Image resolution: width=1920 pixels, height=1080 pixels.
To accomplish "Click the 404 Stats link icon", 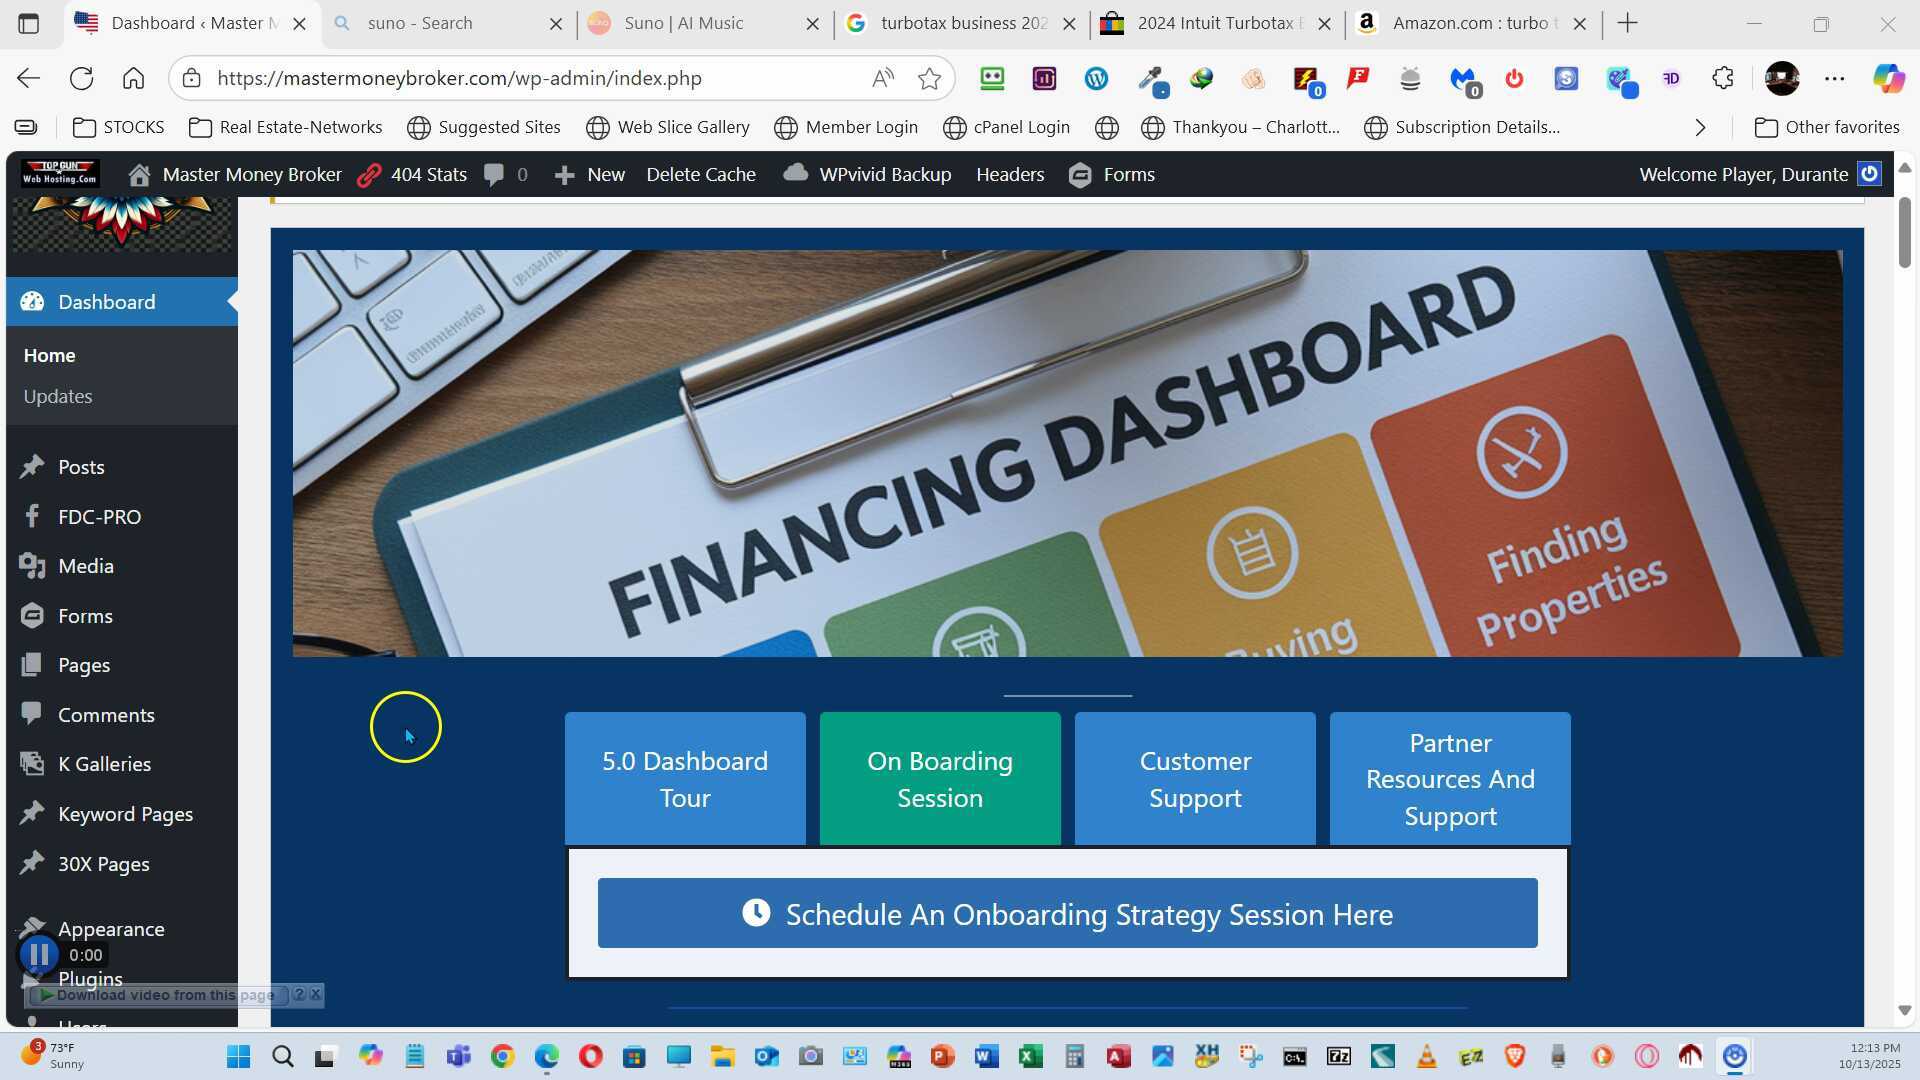I will (370, 175).
